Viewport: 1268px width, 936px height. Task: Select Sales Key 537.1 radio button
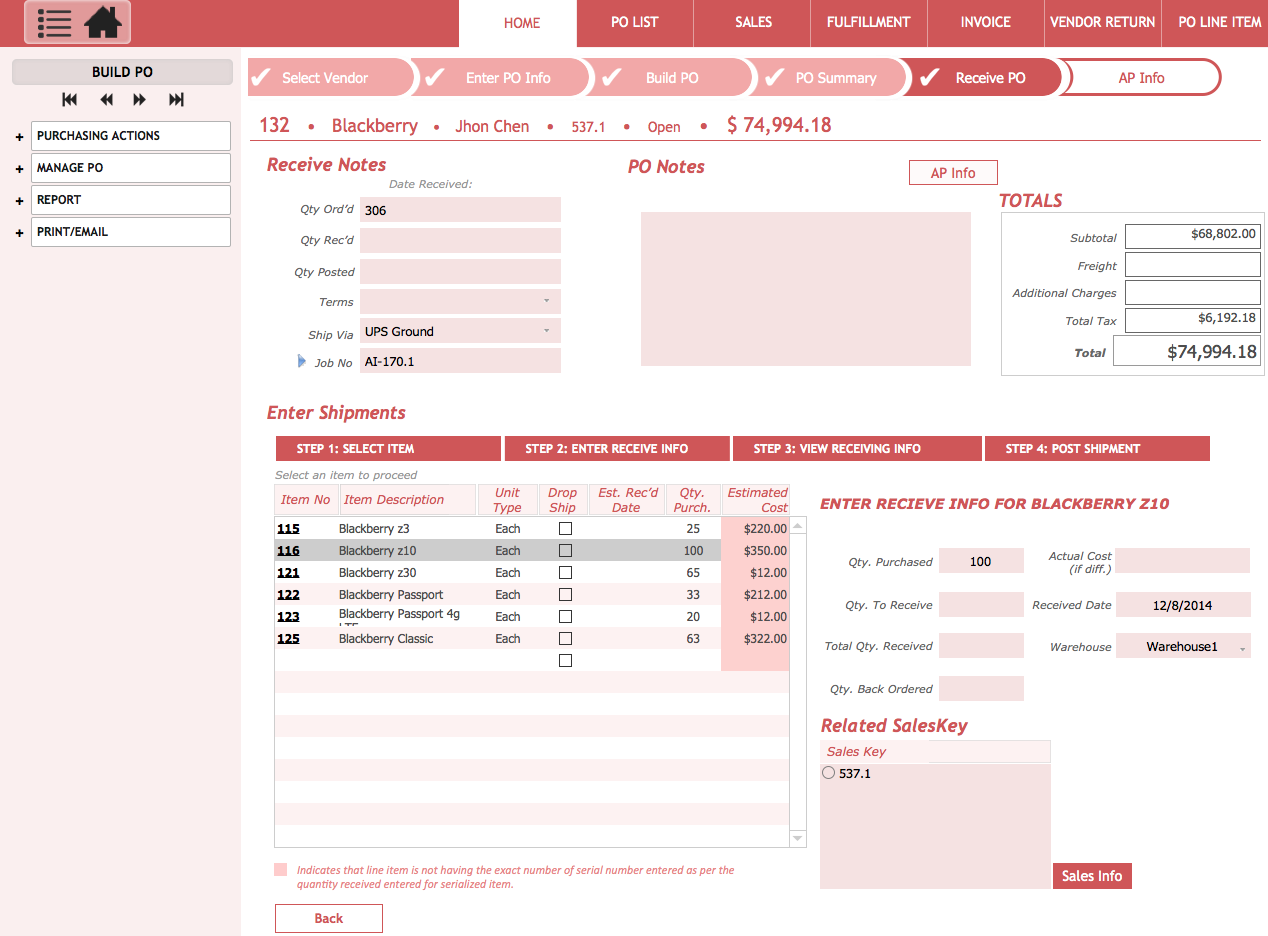click(x=828, y=773)
